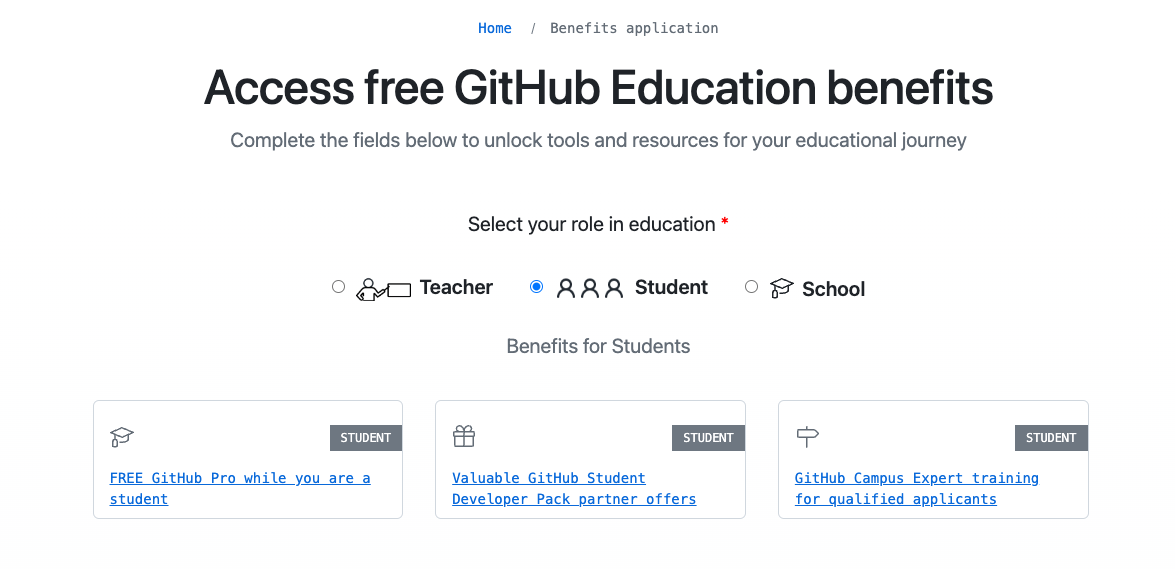Select the School radio button
This screenshot has height=569, width=1175.
click(751, 287)
